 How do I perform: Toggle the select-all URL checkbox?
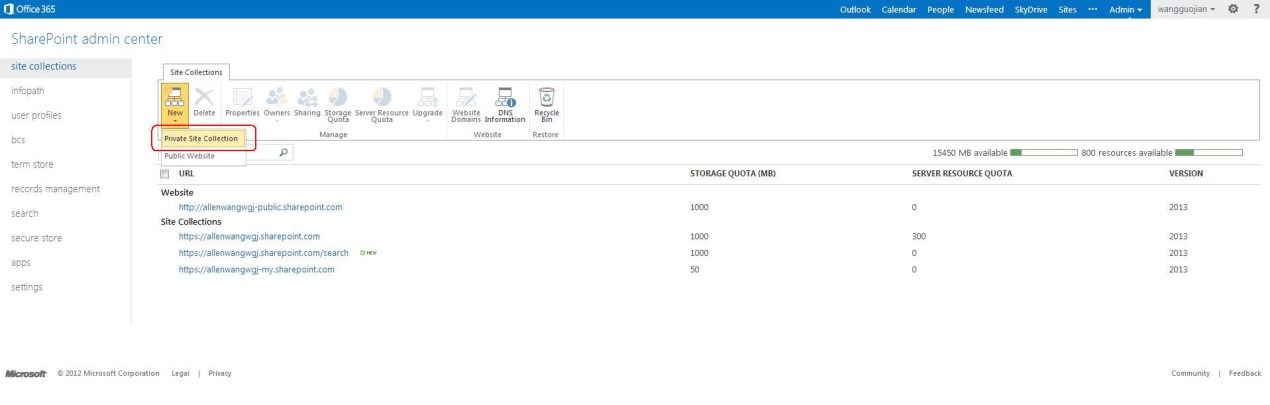(166, 174)
